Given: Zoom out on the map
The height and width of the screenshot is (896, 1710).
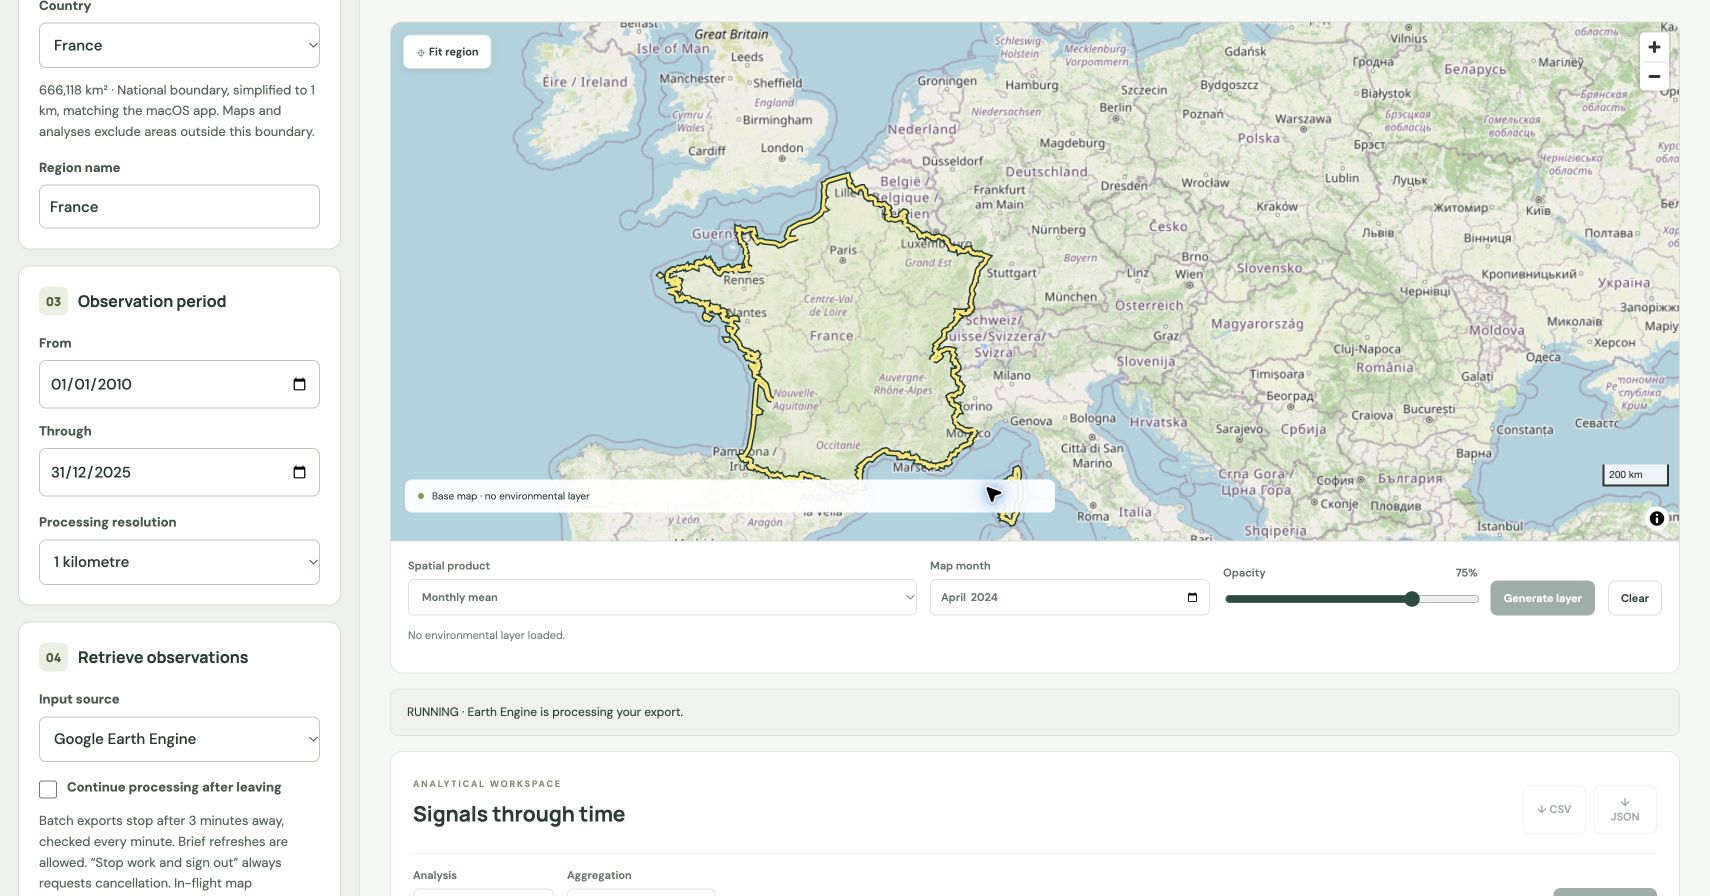Looking at the screenshot, I should pos(1654,76).
